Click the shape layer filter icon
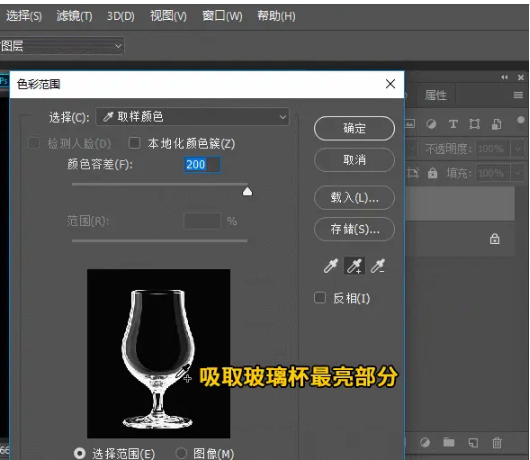530x460 pixels. (x=474, y=124)
